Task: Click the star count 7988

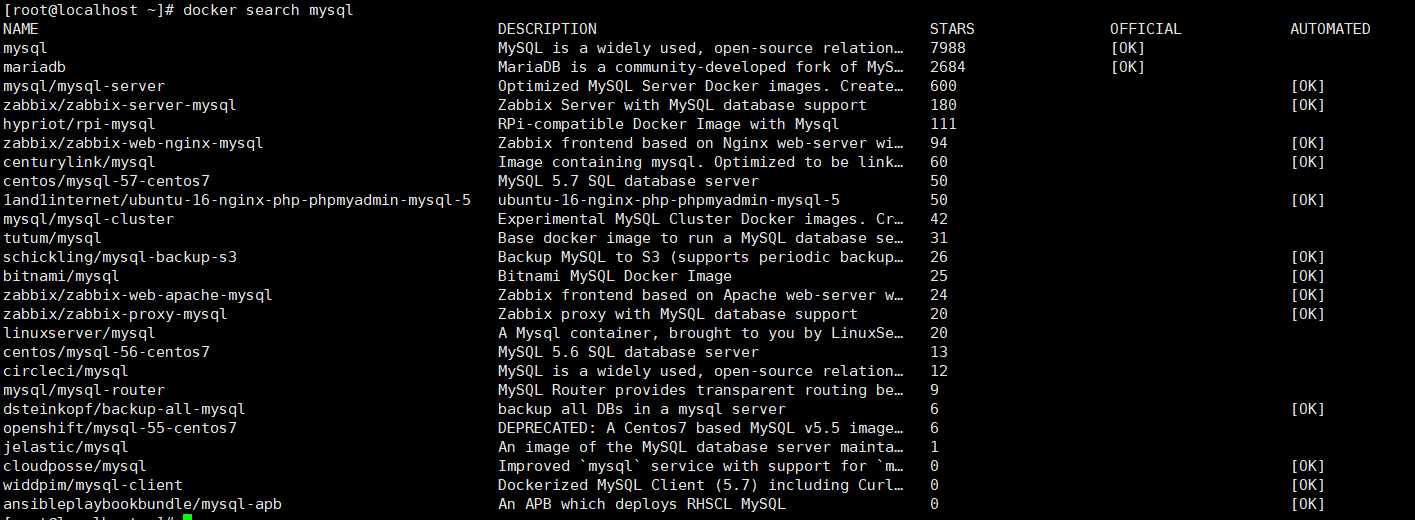Action: tap(947, 48)
